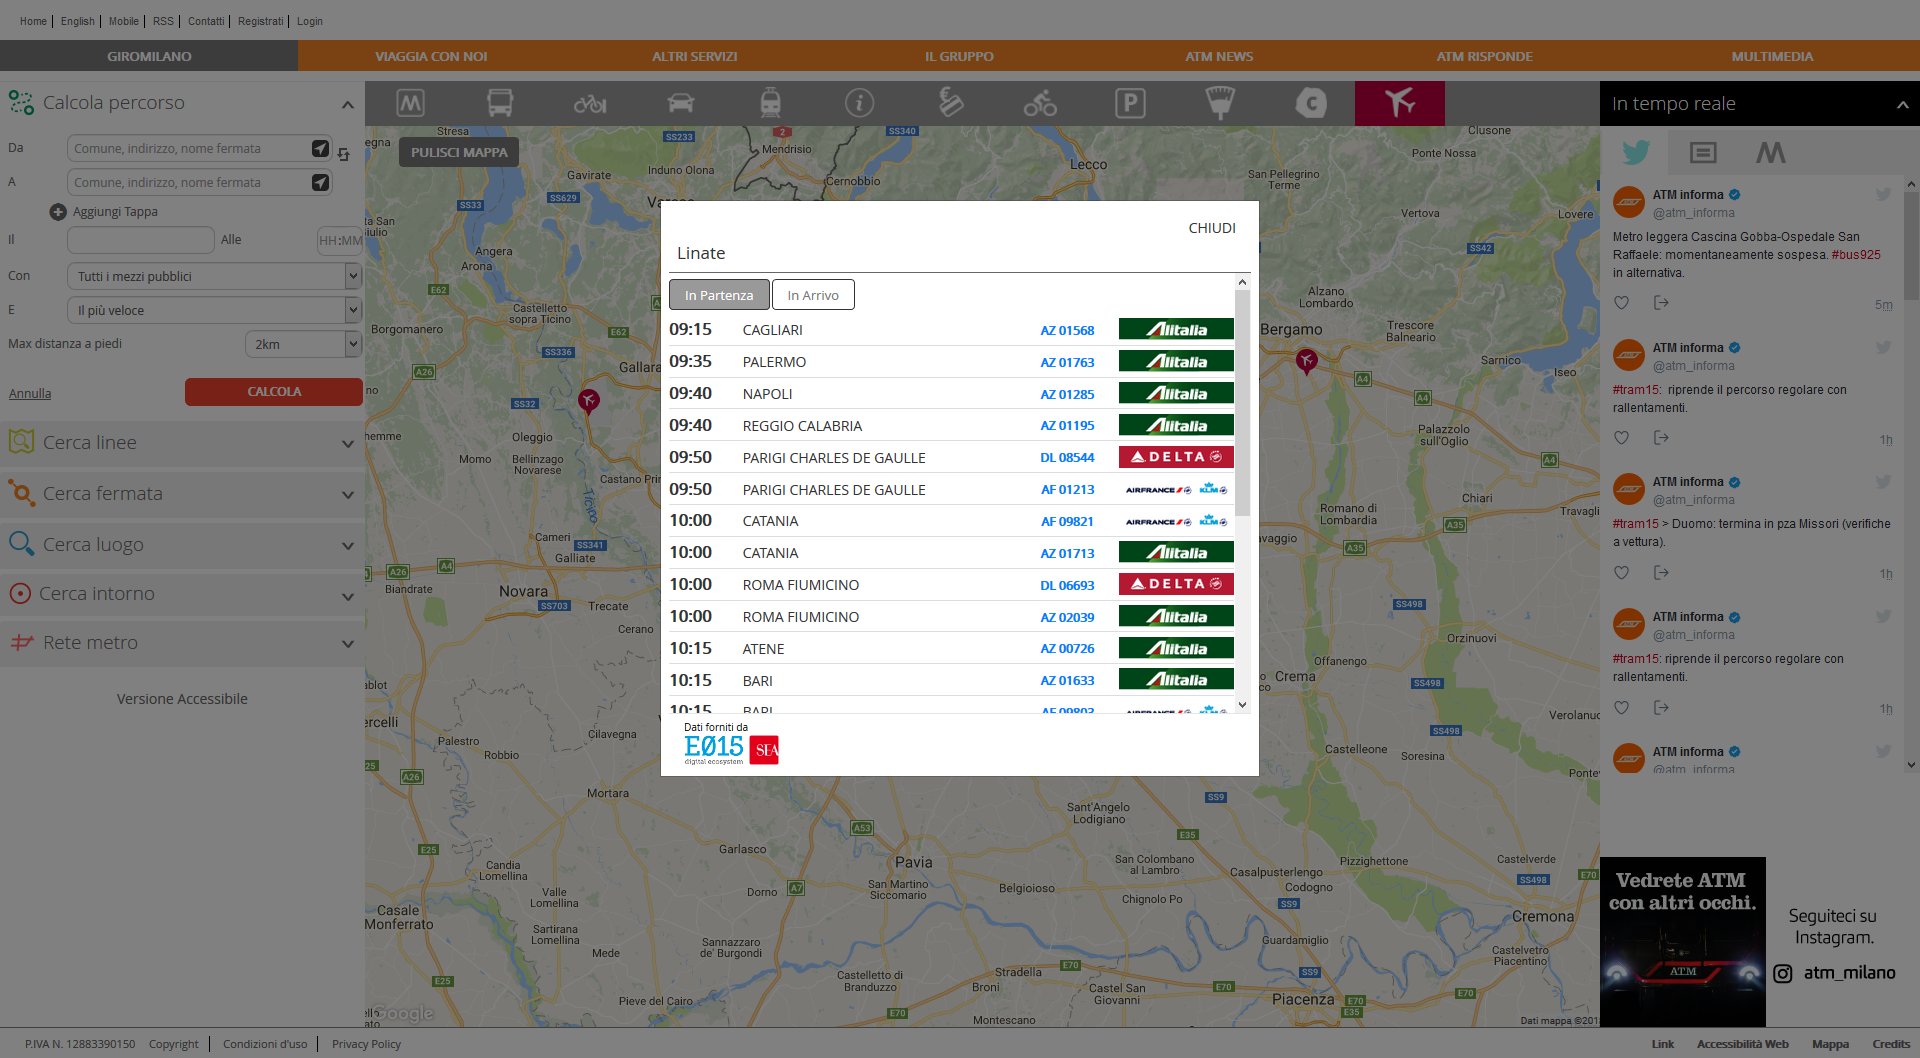The image size is (1920, 1058).
Task: Click the Twitter bird feed icon
Action: (x=1635, y=152)
